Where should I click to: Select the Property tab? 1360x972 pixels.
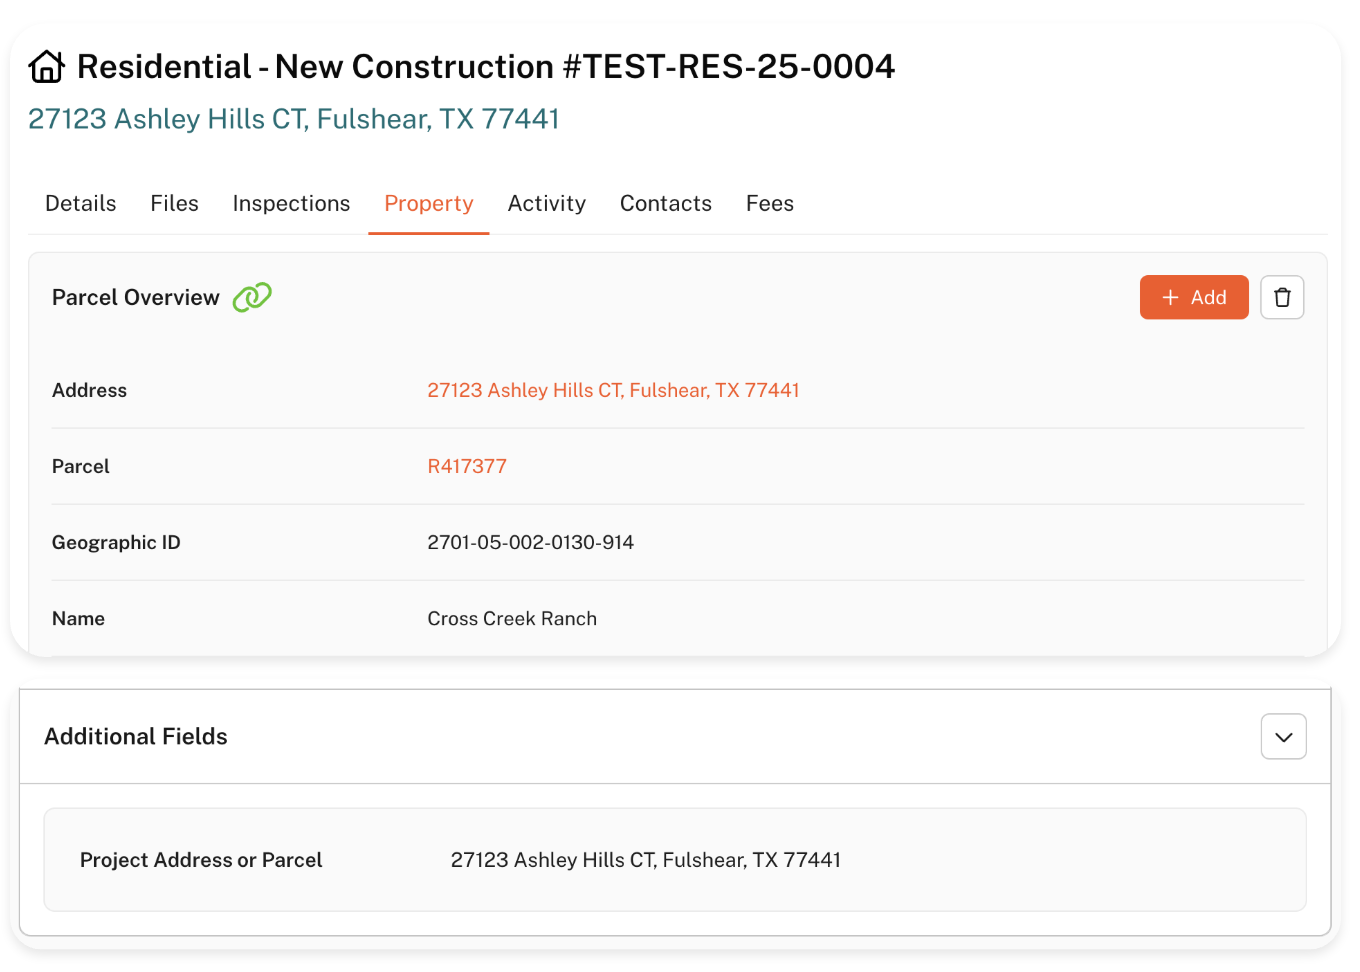(x=429, y=203)
